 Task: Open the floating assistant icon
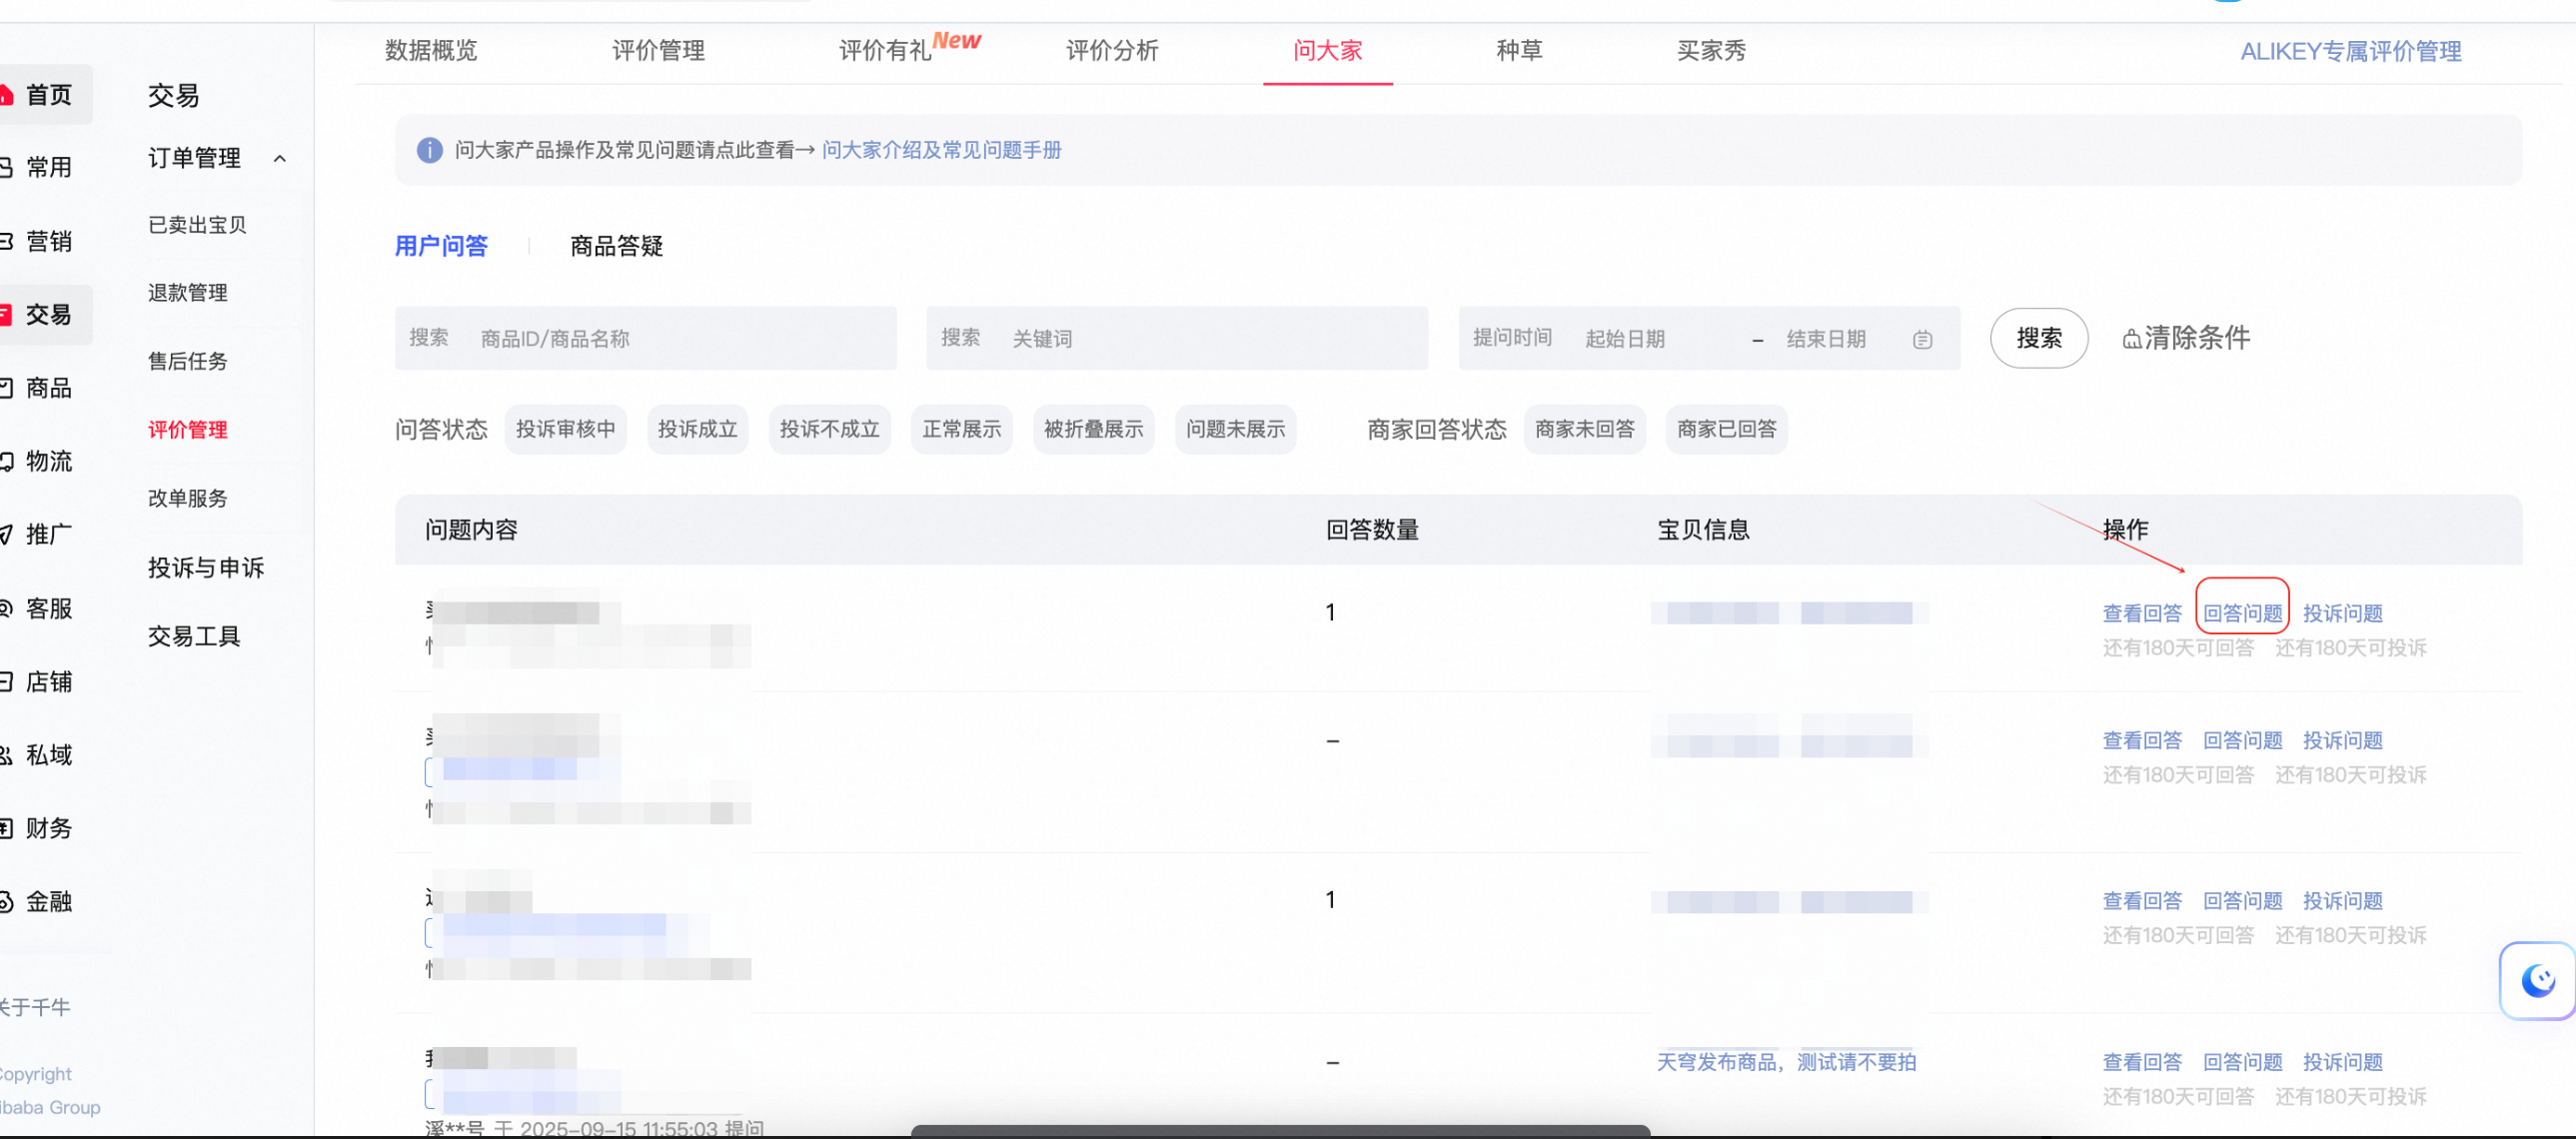click(x=2537, y=980)
